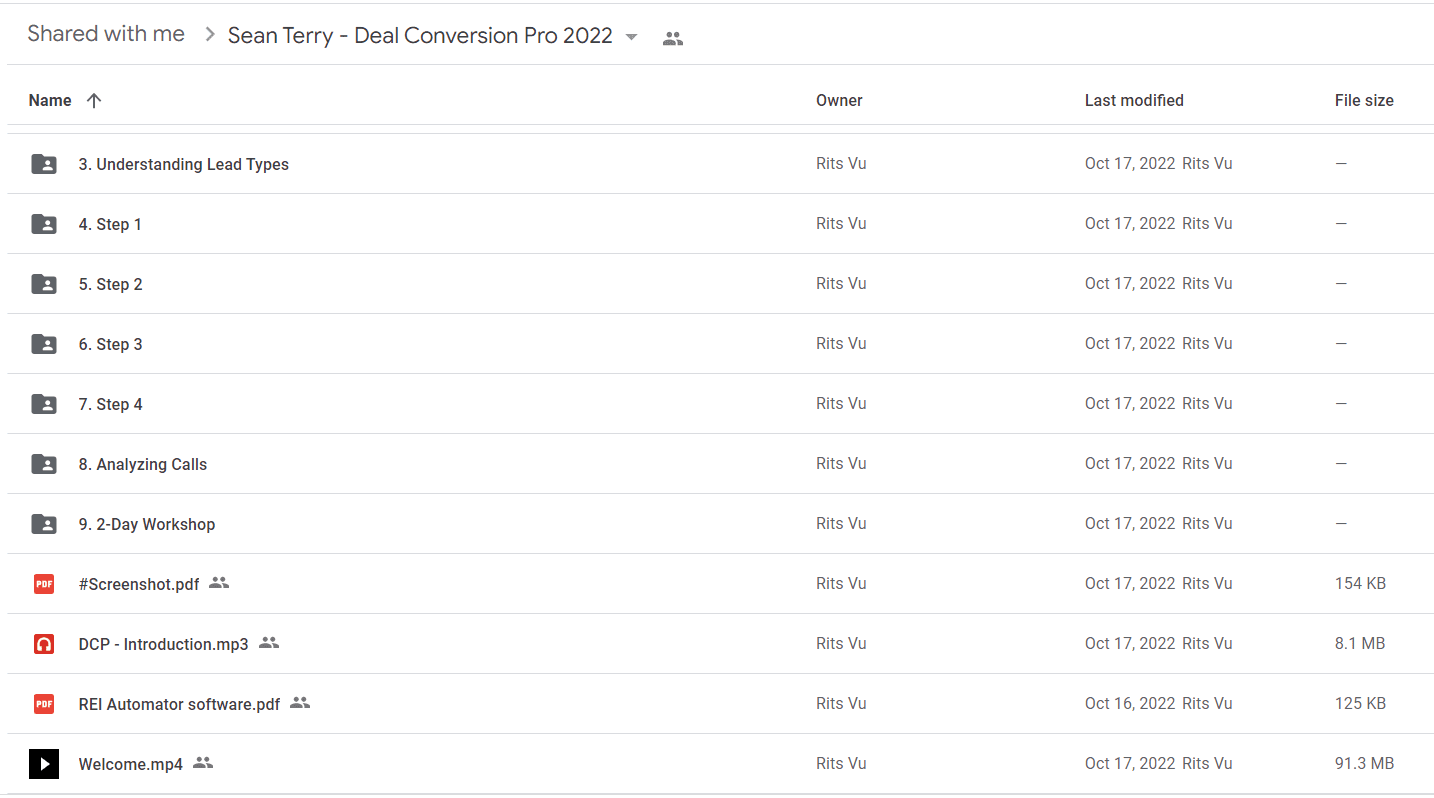
Task: Click the audio headphone icon for DCP - Introduction.mp3
Action: coord(44,644)
